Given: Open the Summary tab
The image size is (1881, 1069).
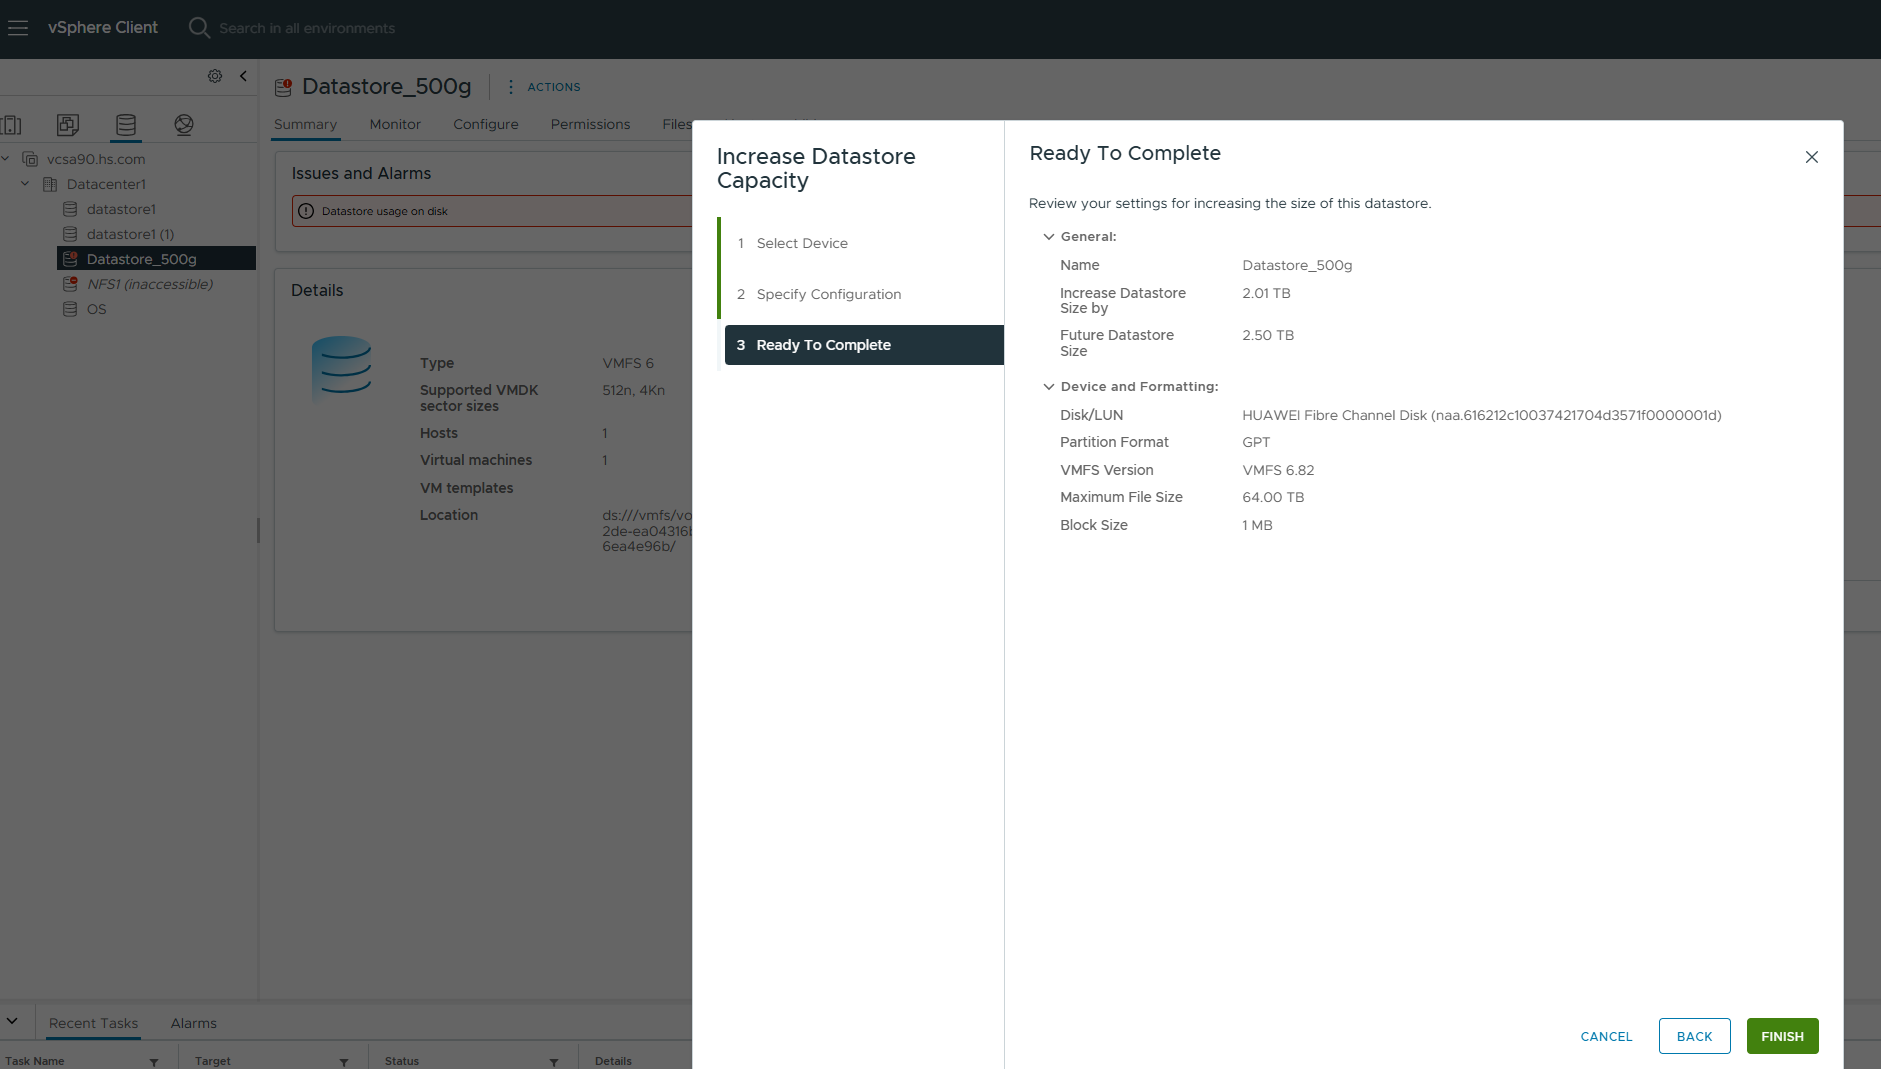Looking at the screenshot, I should (305, 124).
